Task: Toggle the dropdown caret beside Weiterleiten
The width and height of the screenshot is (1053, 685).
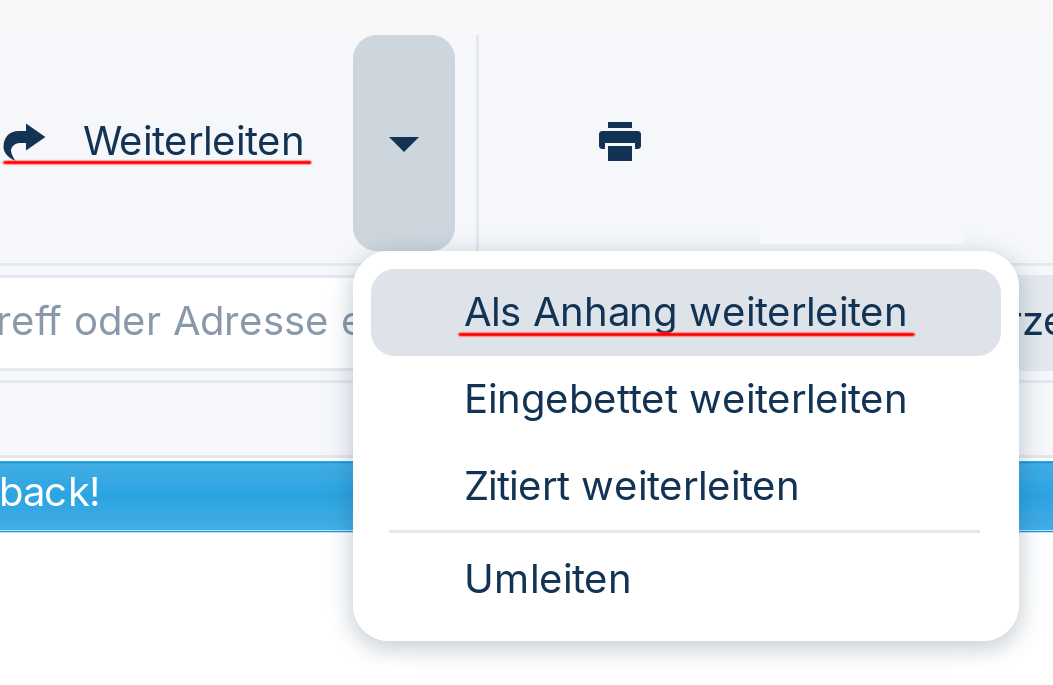Action: pyautogui.click(x=403, y=143)
